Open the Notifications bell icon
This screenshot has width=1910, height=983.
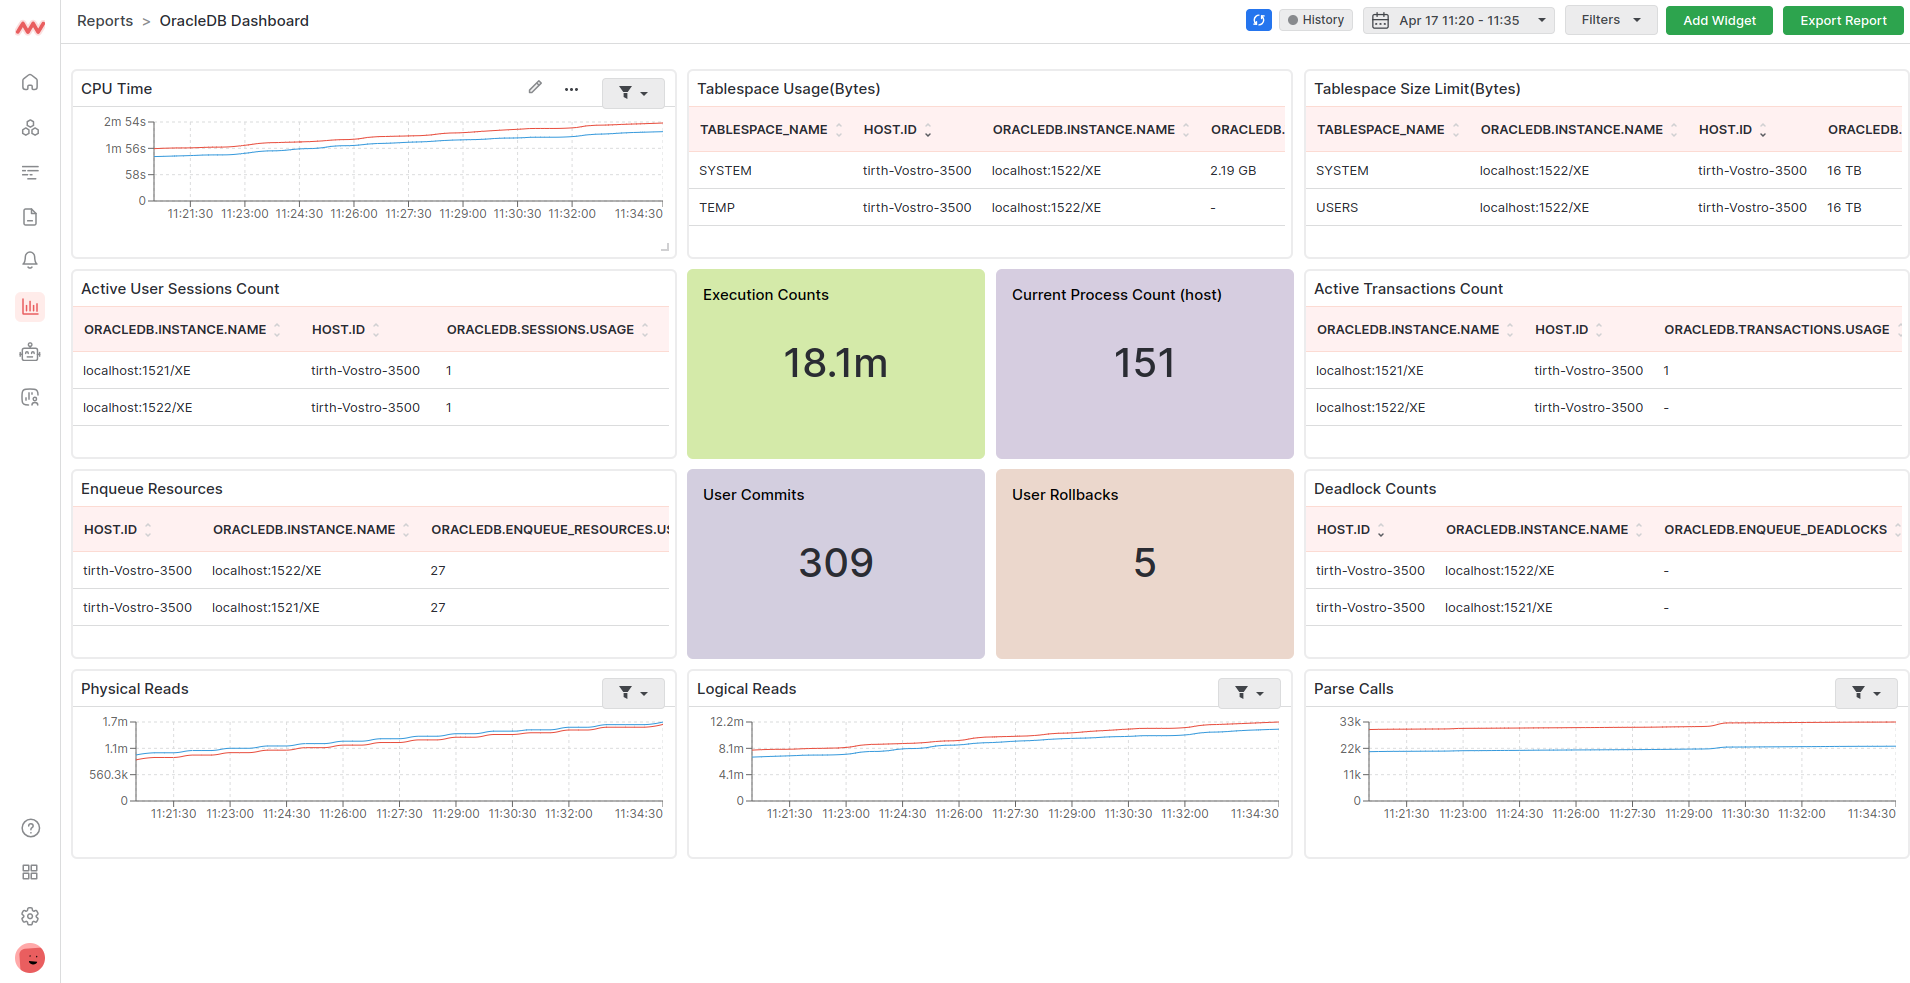(30, 260)
